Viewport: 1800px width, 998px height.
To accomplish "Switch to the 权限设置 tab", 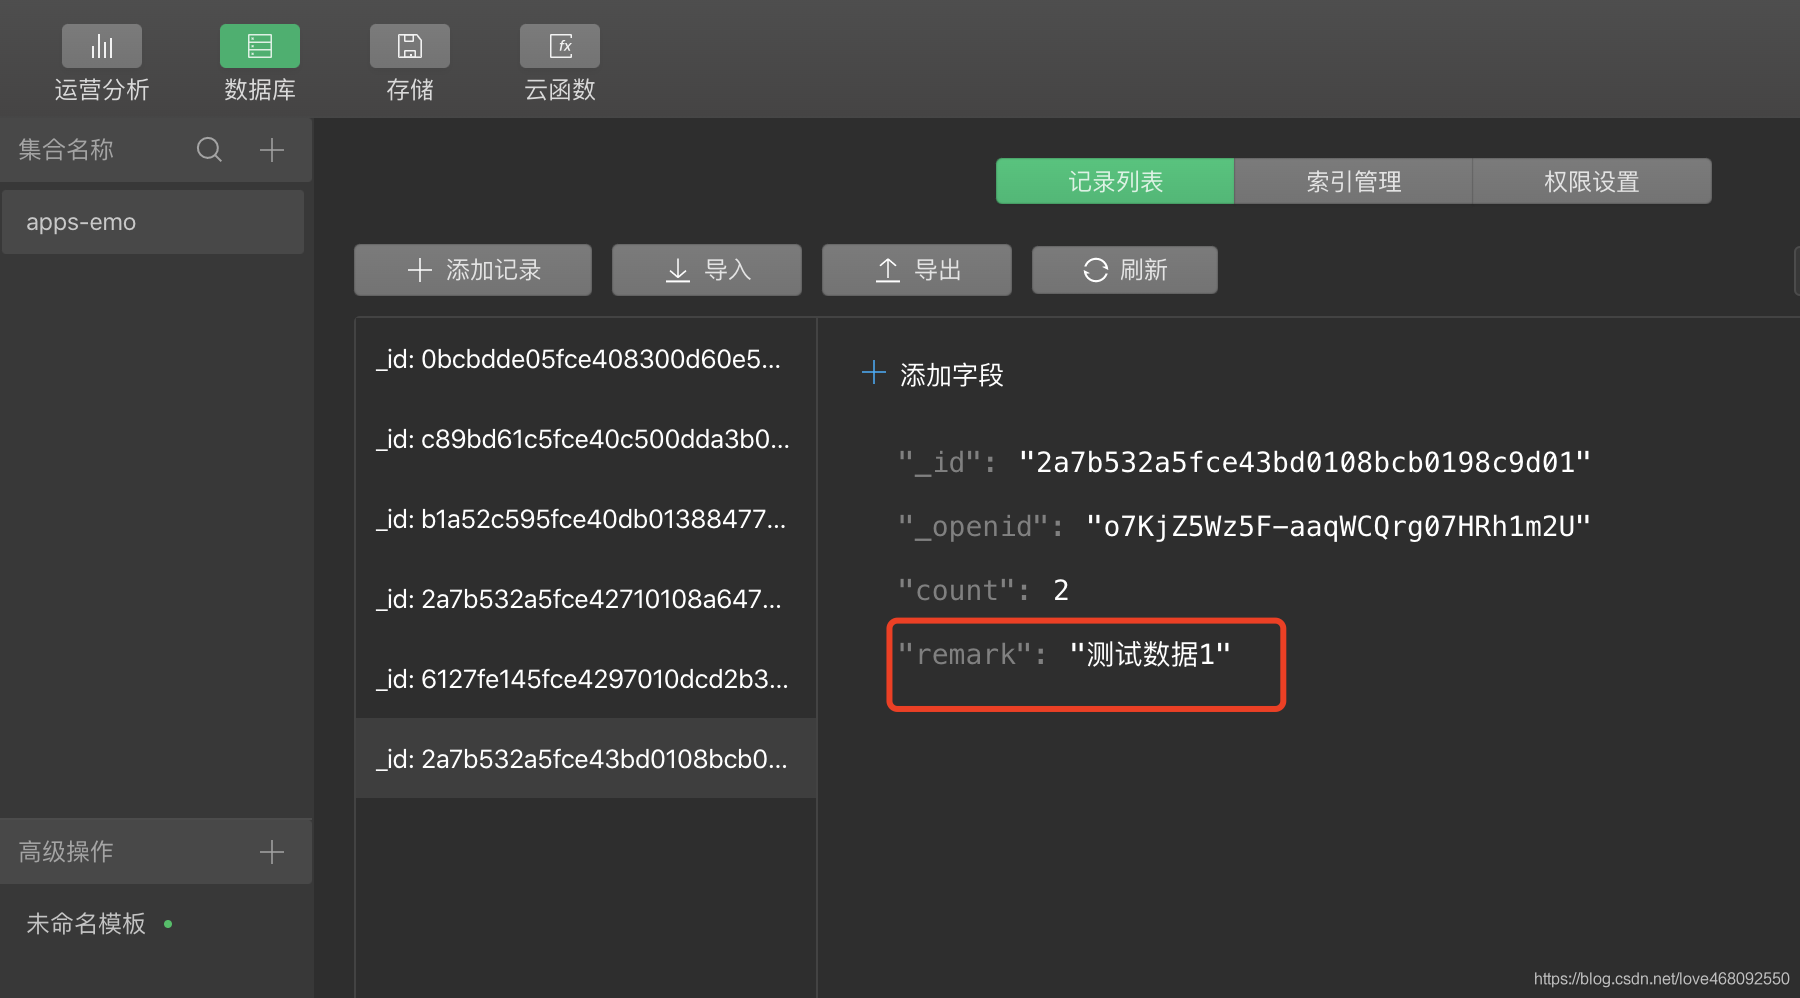I will coord(1590,181).
